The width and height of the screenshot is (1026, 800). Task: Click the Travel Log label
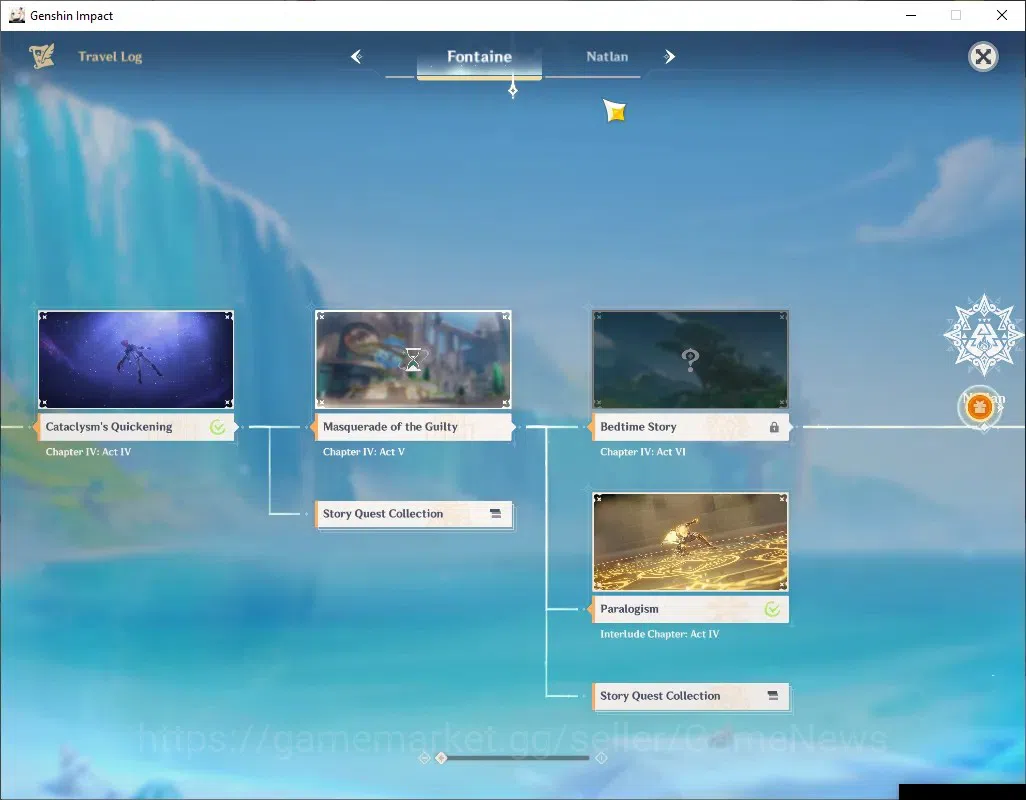(110, 57)
